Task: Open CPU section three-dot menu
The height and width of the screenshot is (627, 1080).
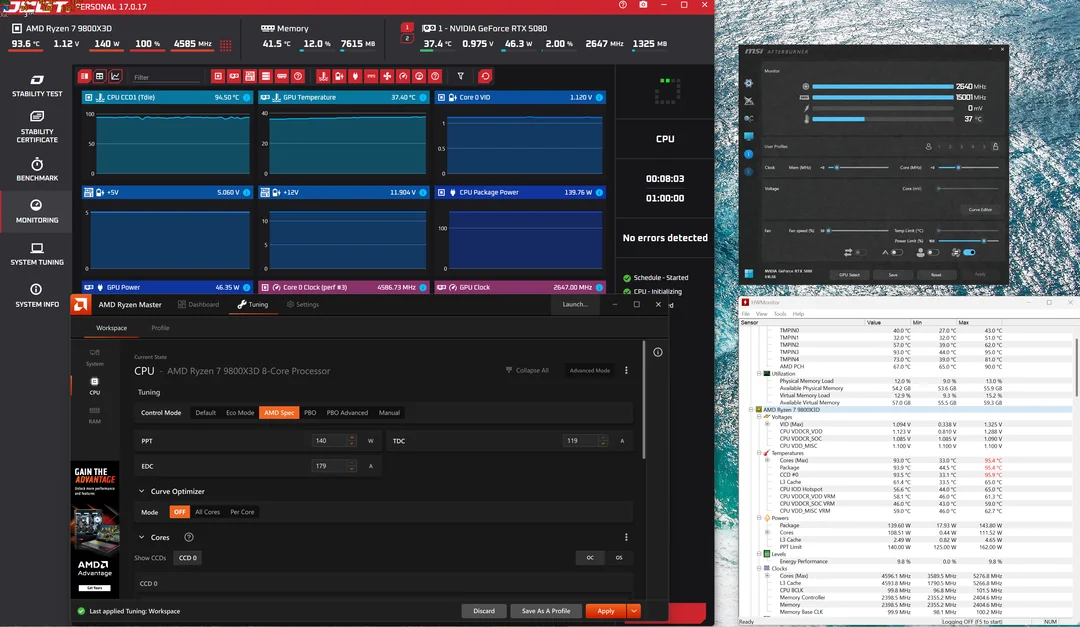Action: (x=626, y=371)
